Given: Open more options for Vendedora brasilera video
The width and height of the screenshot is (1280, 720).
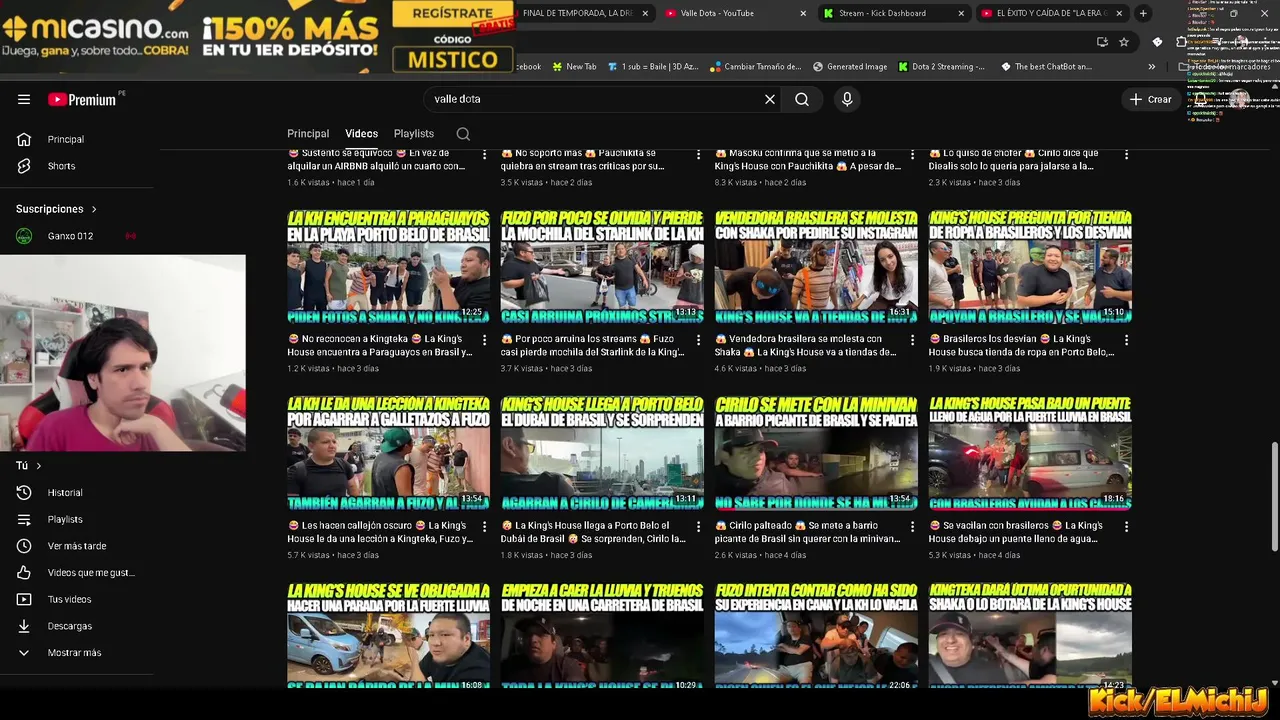Looking at the screenshot, I should pyautogui.click(x=912, y=340).
